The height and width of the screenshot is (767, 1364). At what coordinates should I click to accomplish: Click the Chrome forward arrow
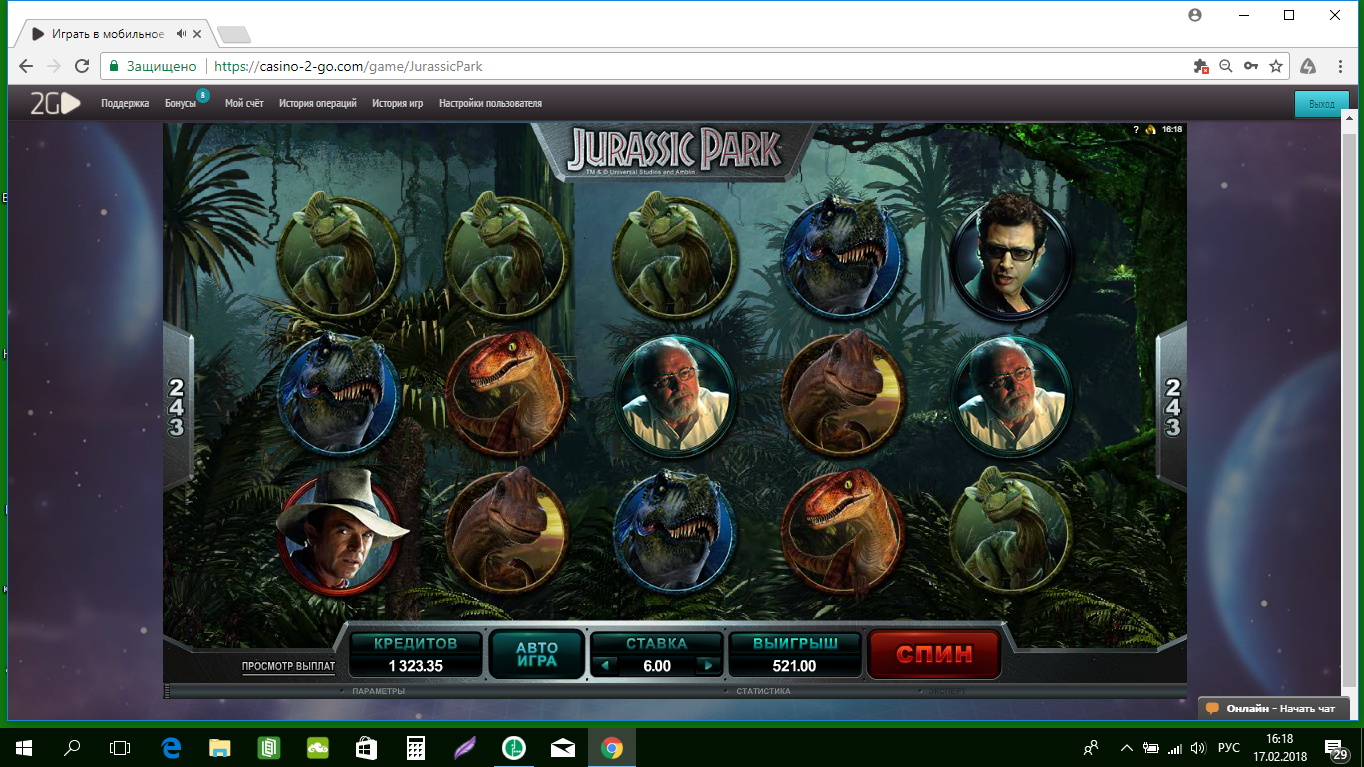tap(54, 66)
